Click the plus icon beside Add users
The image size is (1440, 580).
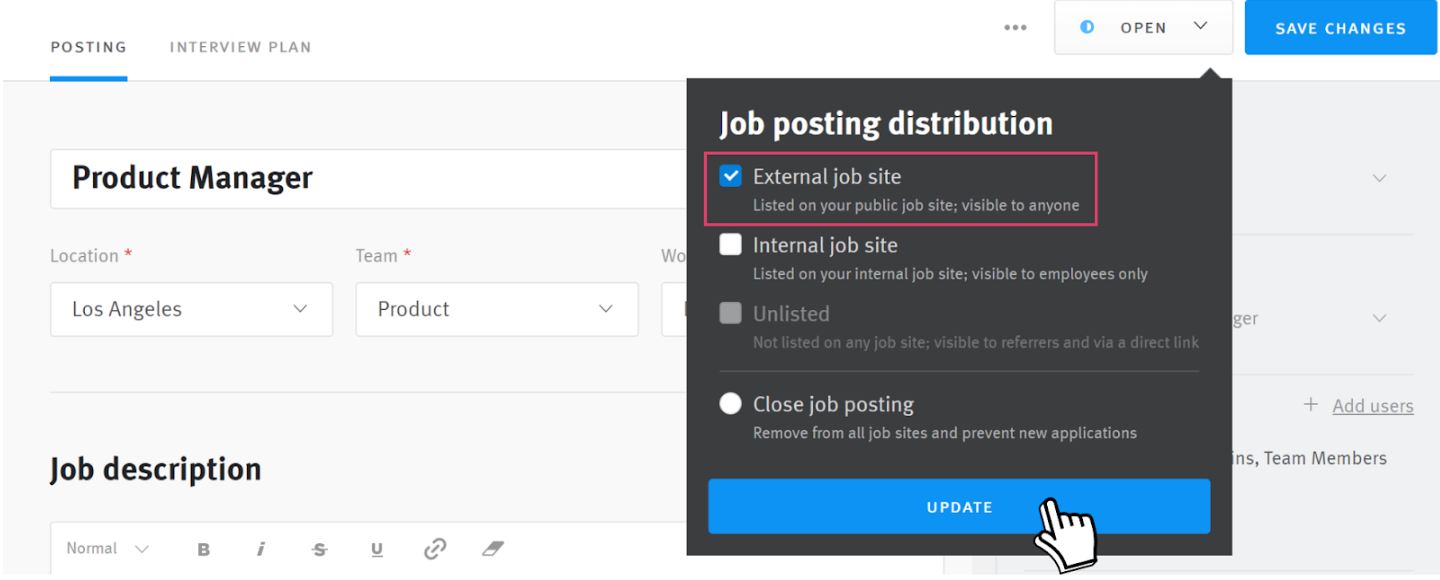point(1311,405)
